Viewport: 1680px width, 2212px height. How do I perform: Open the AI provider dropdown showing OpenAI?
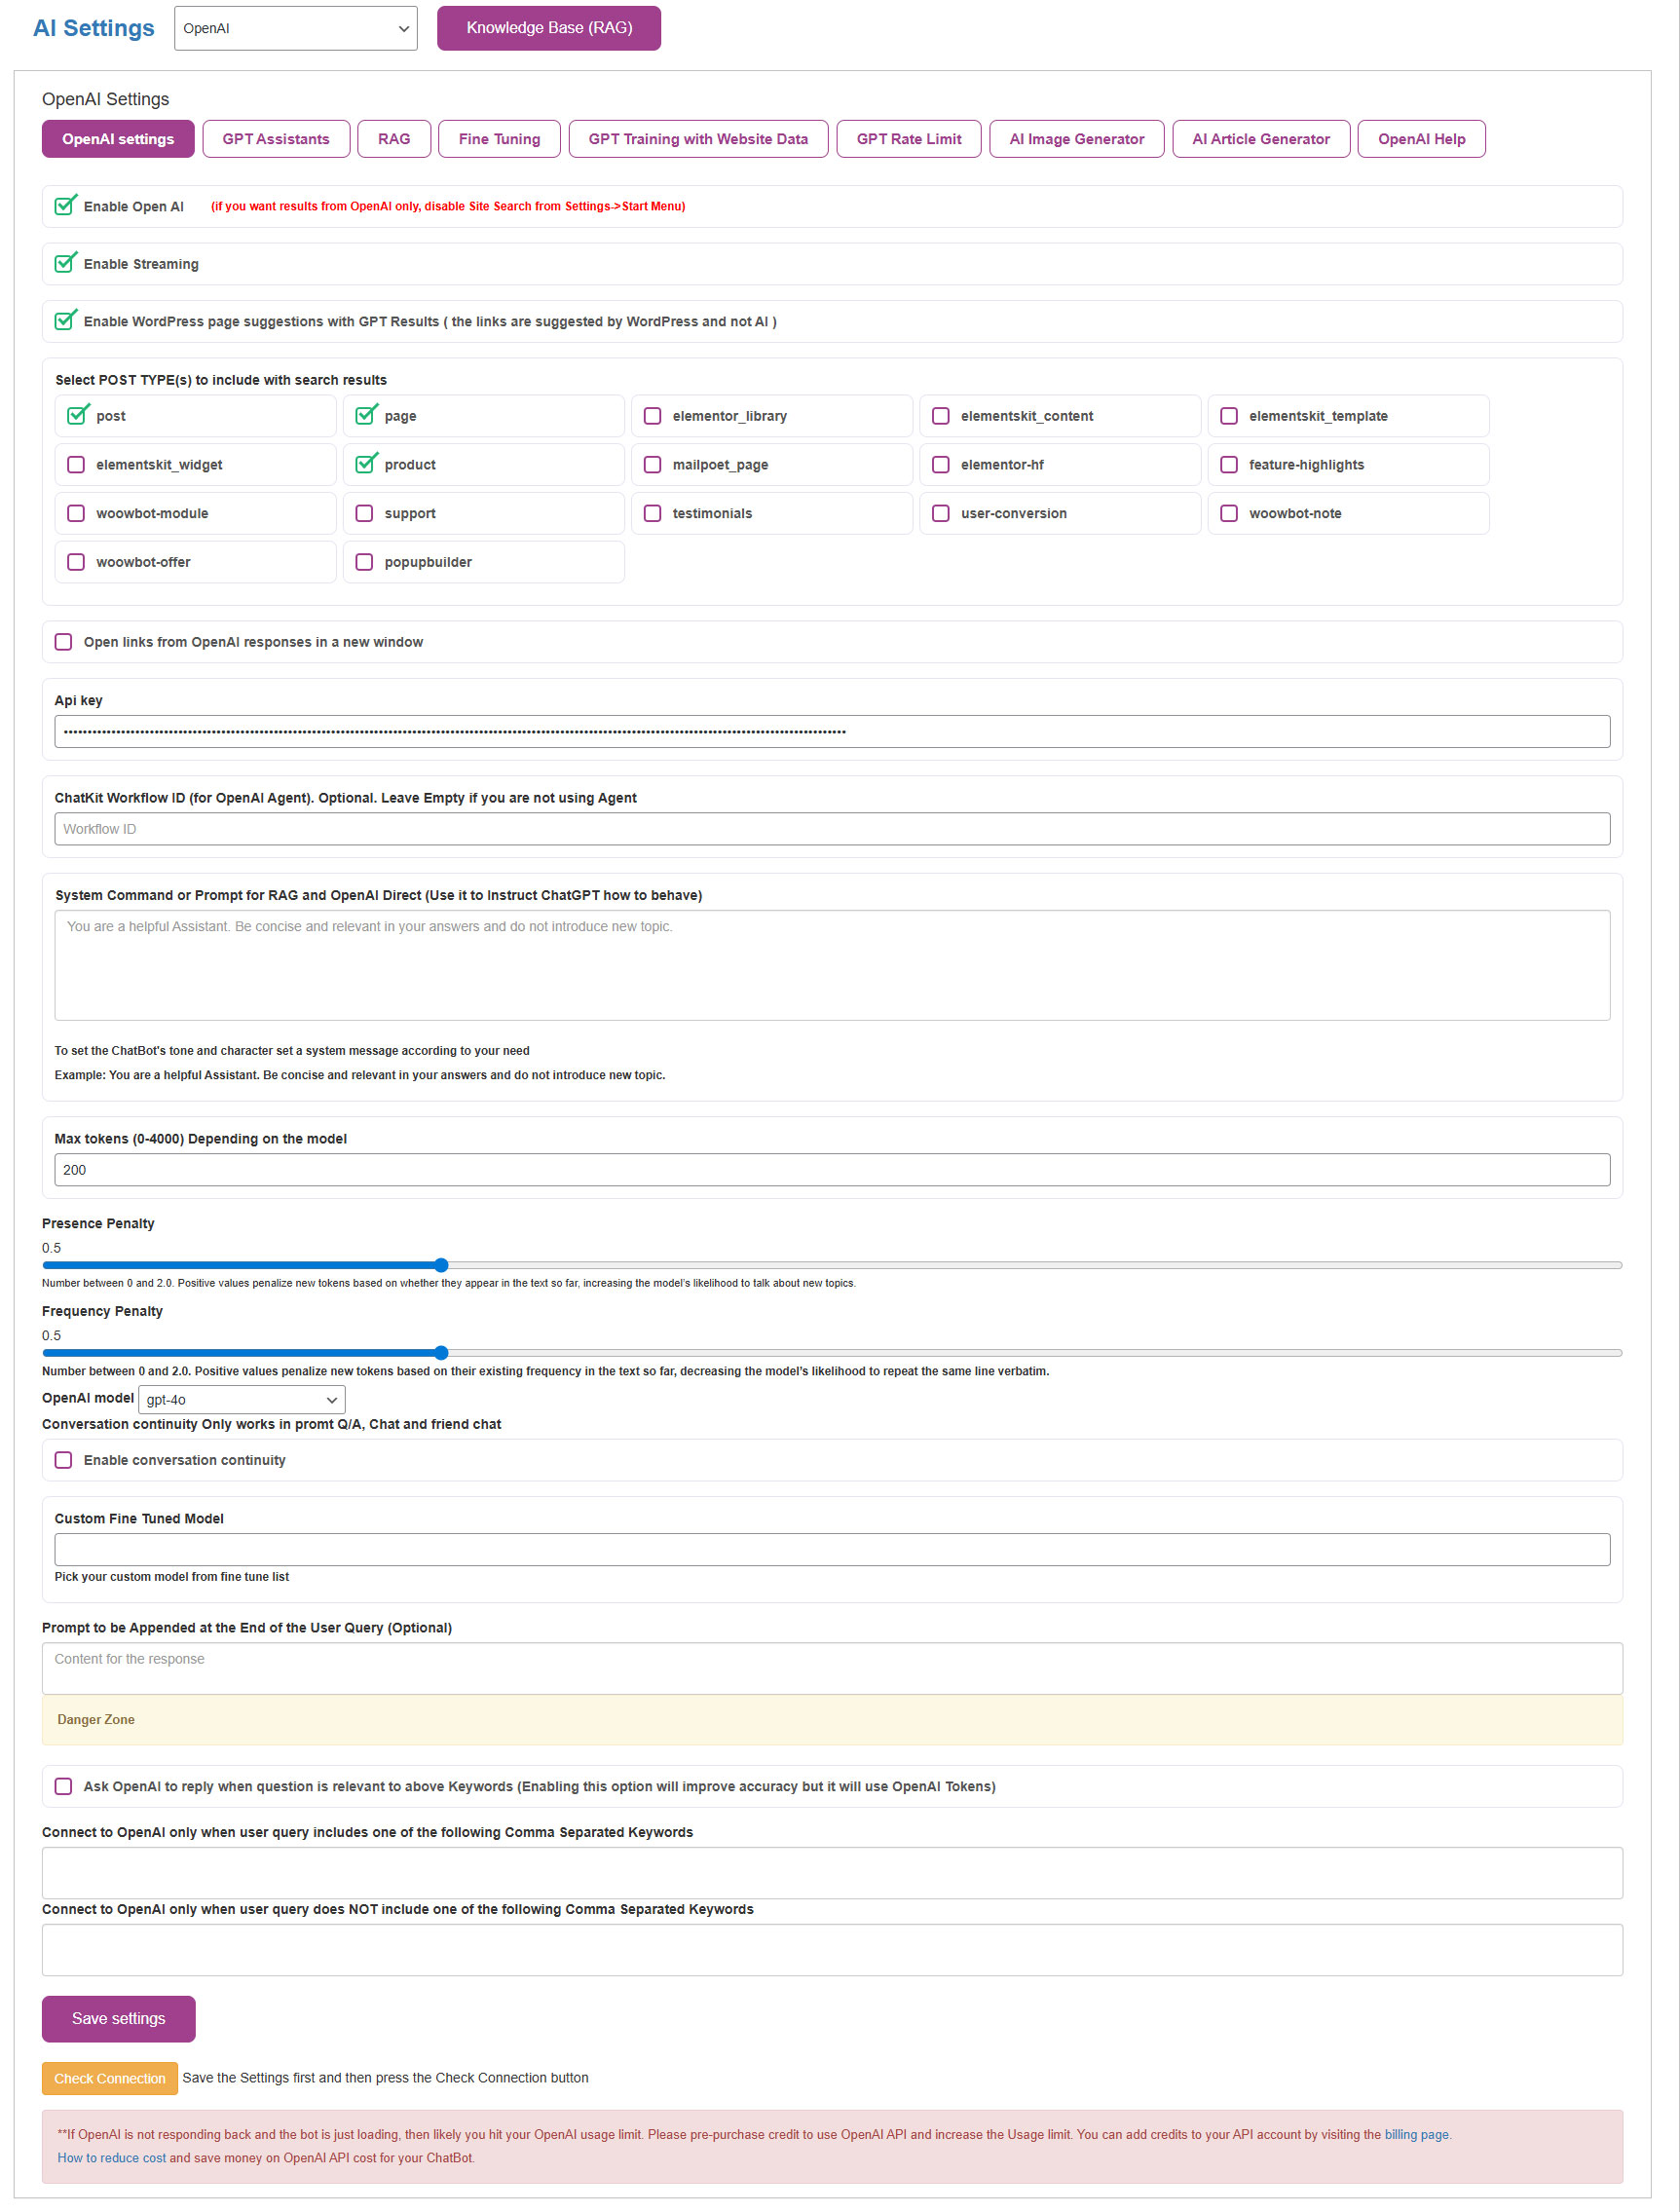[295, 28]
